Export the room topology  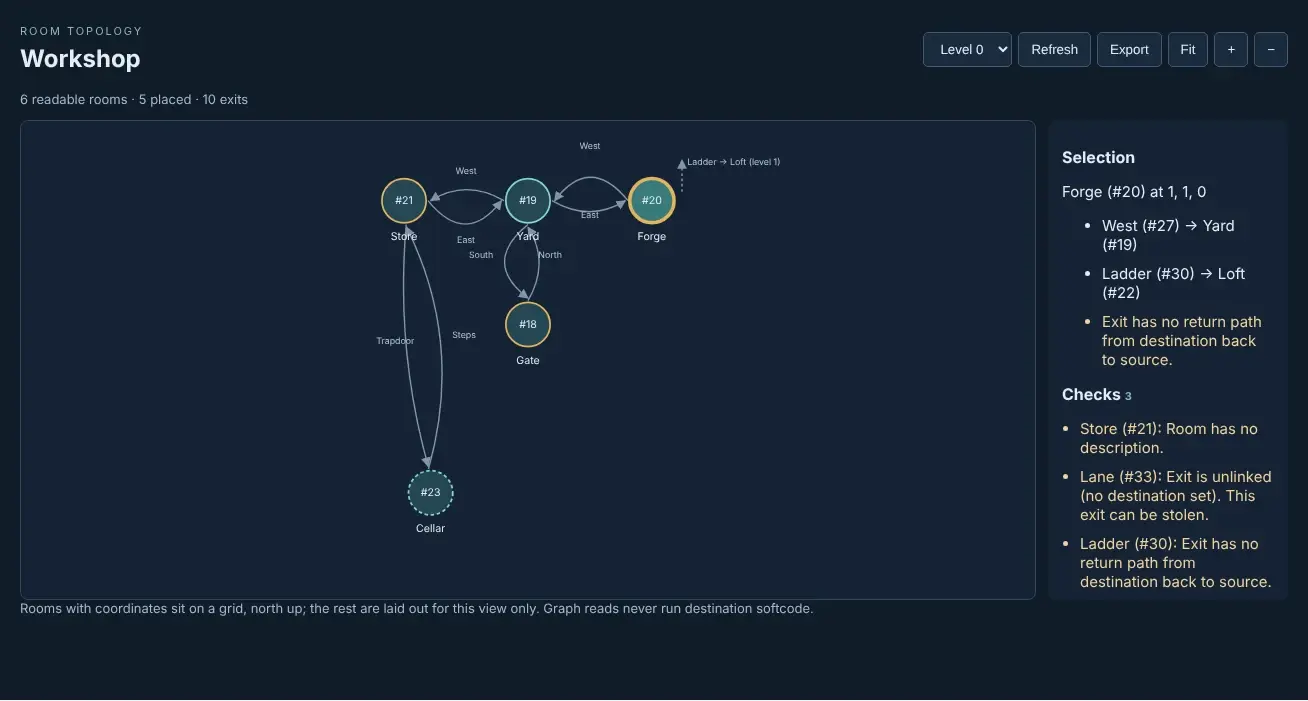[x=1129, y=49]
